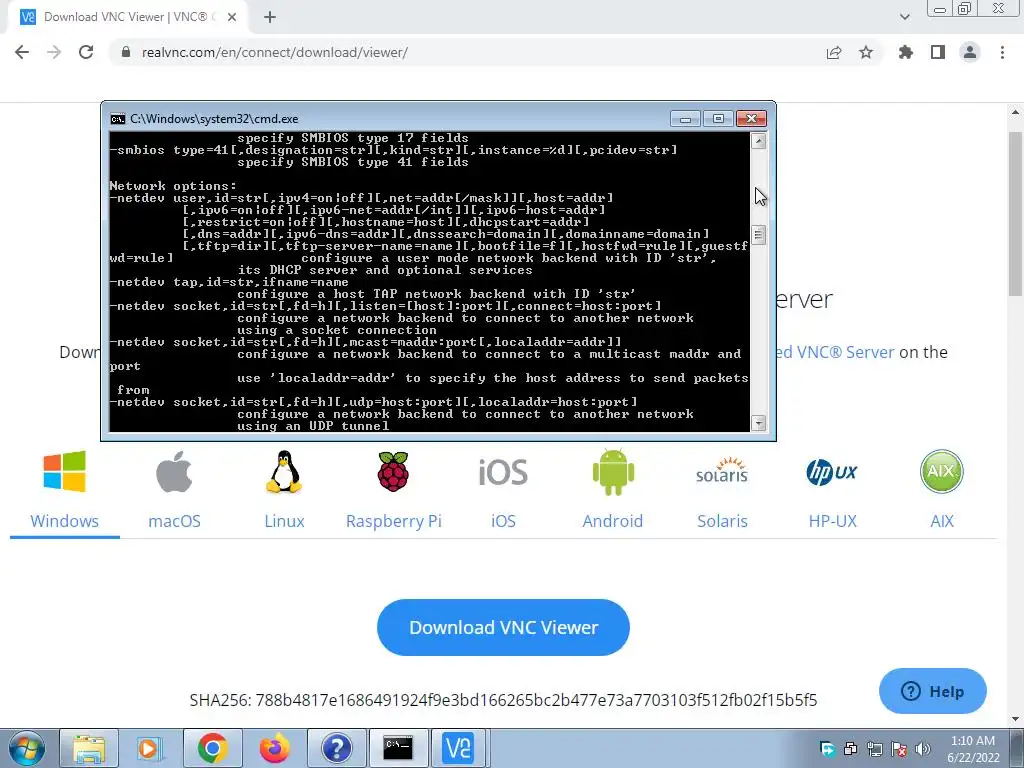Switch to Android tab label
The width and height of the screenshot is (1024, 768).
[x=613, y=521]
